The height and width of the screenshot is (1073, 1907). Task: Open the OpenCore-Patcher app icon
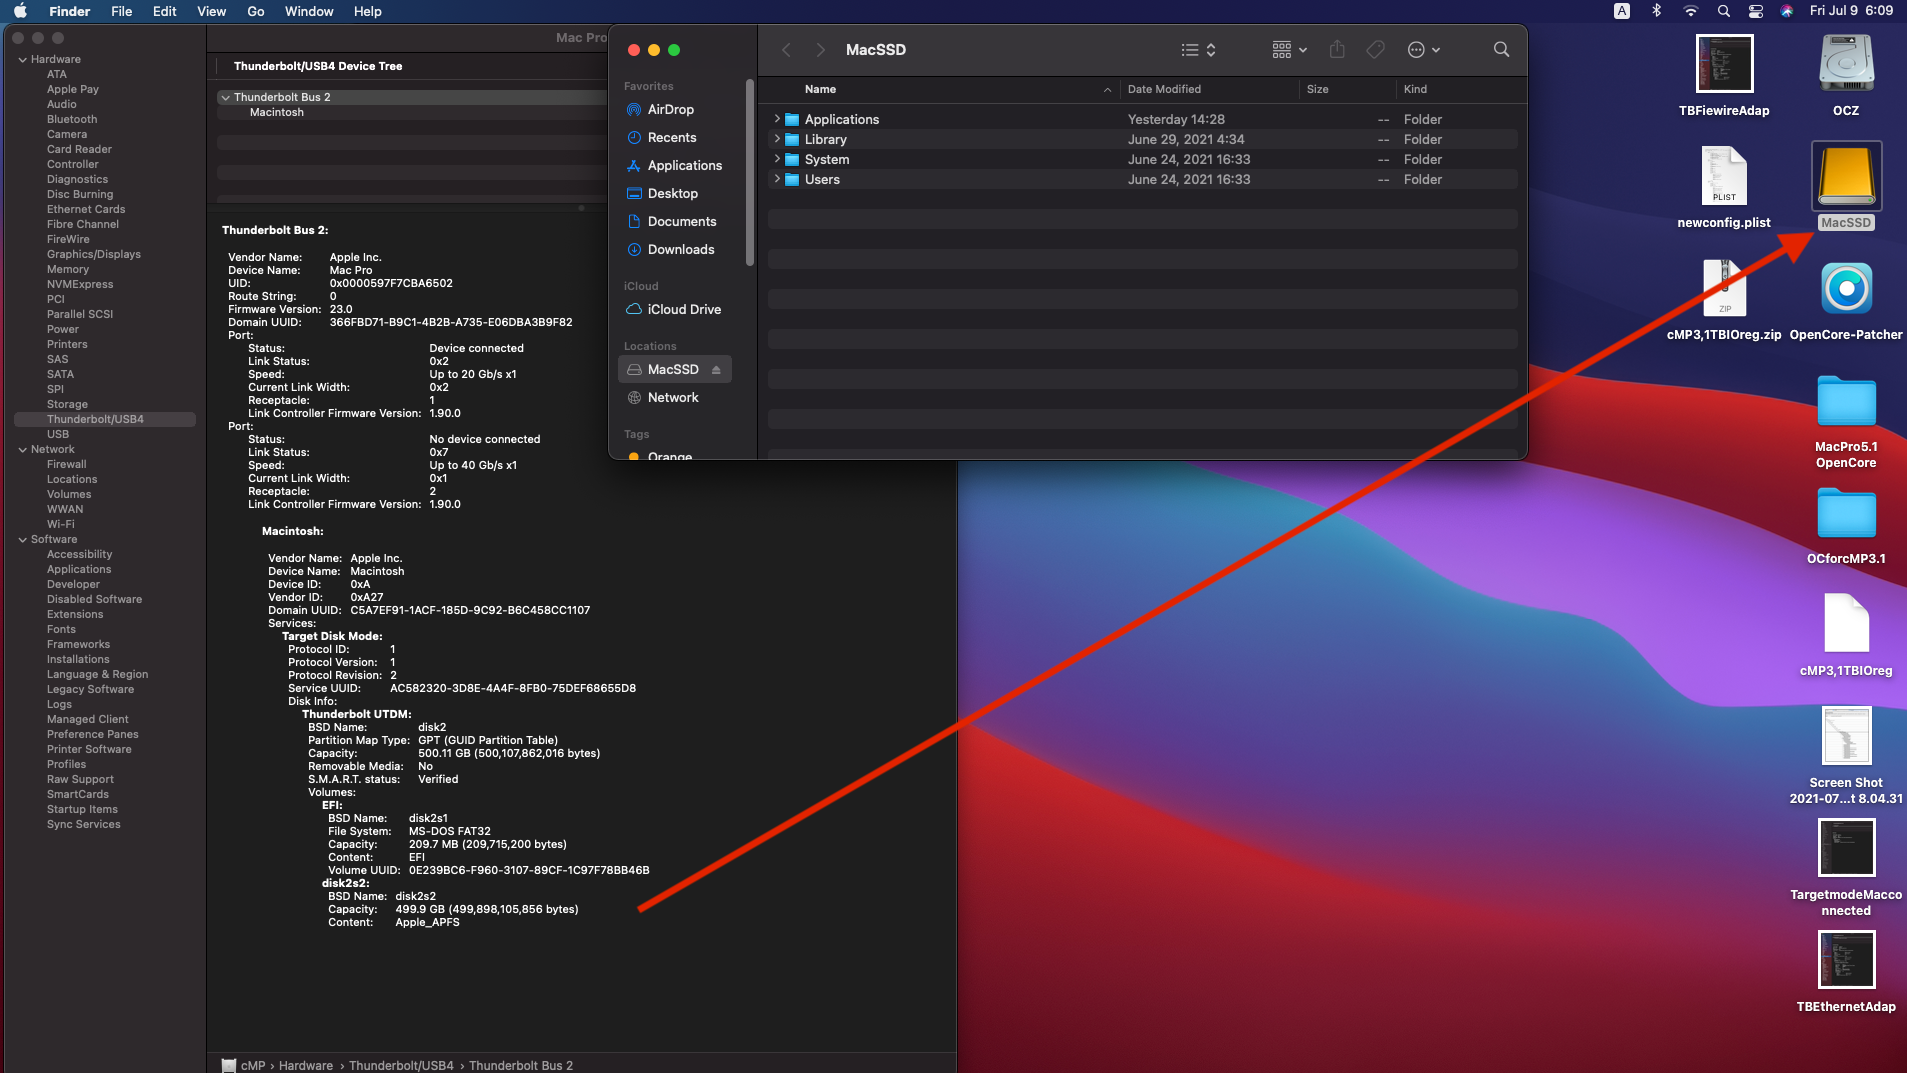point(1846,289)
